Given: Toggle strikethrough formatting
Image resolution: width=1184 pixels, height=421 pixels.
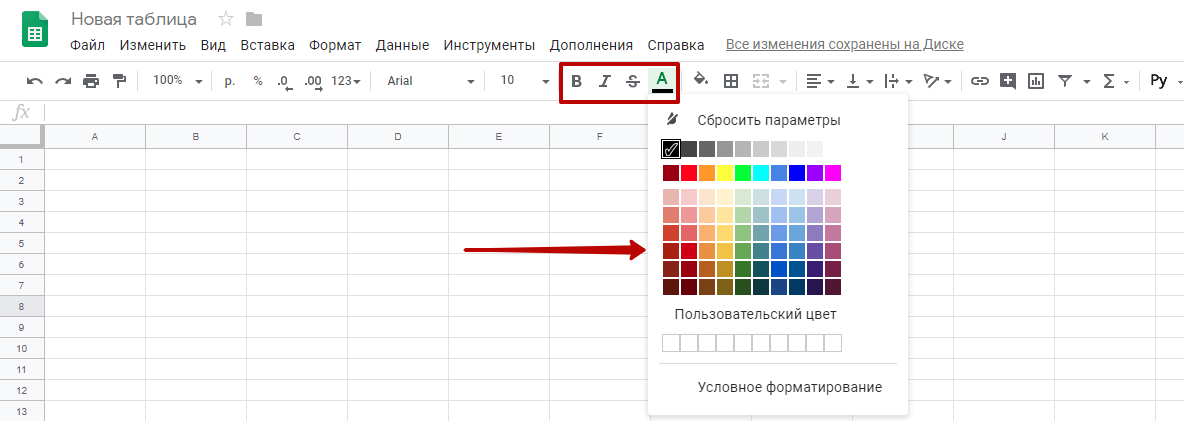Looking at the screenshot, I should click(x=632, y=81).
